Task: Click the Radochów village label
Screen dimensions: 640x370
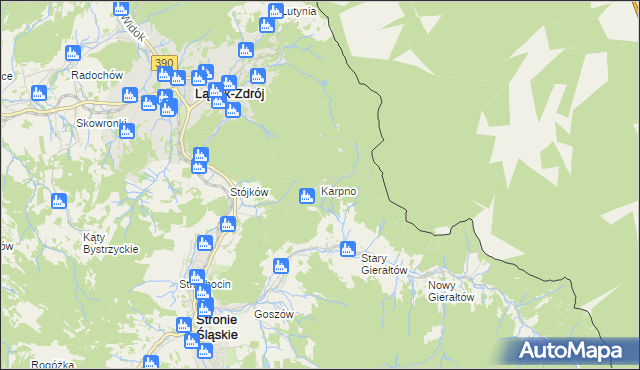Action: pos(97,75)
